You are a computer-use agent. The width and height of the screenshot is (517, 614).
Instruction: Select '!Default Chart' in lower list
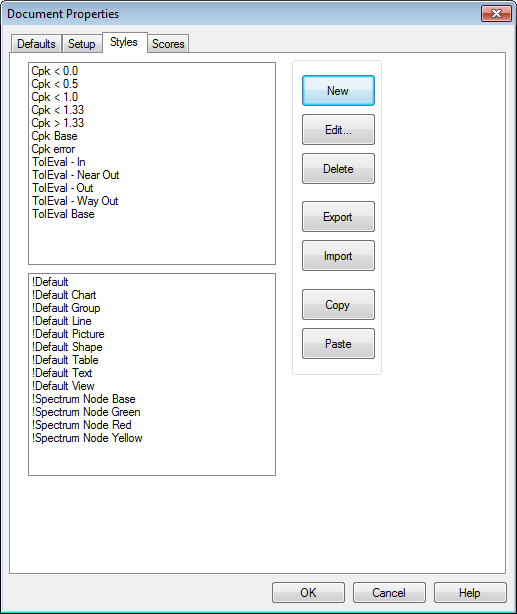64,295
